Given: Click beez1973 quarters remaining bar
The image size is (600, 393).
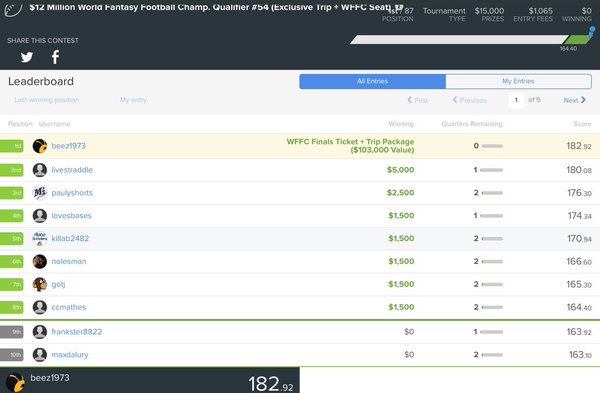Looking at the screenshot, I should [492, 146].
